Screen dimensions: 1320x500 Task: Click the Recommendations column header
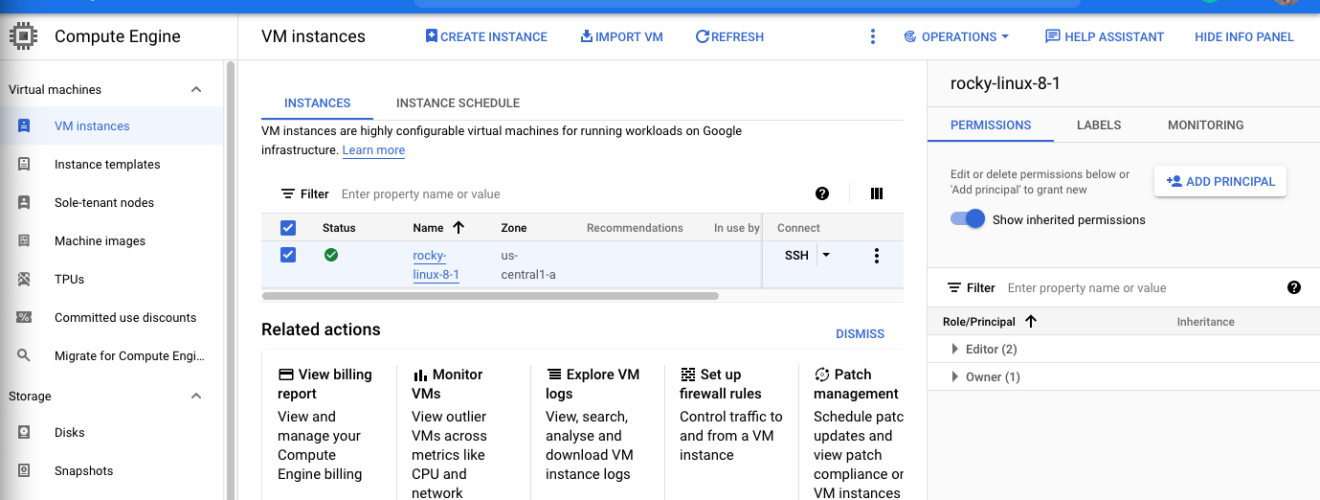[x=635, y=228]
